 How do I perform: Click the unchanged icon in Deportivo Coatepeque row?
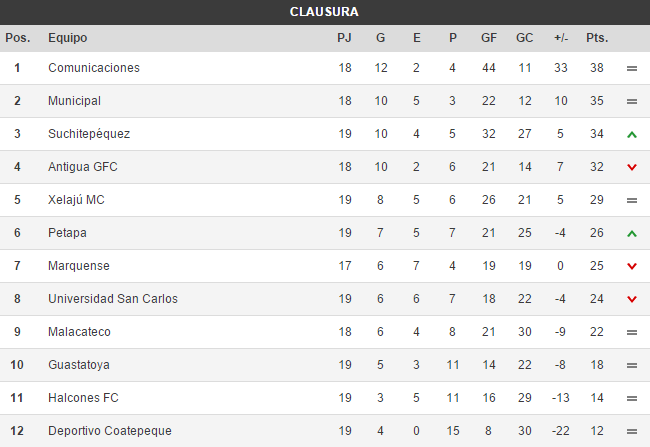coord(631,431)
